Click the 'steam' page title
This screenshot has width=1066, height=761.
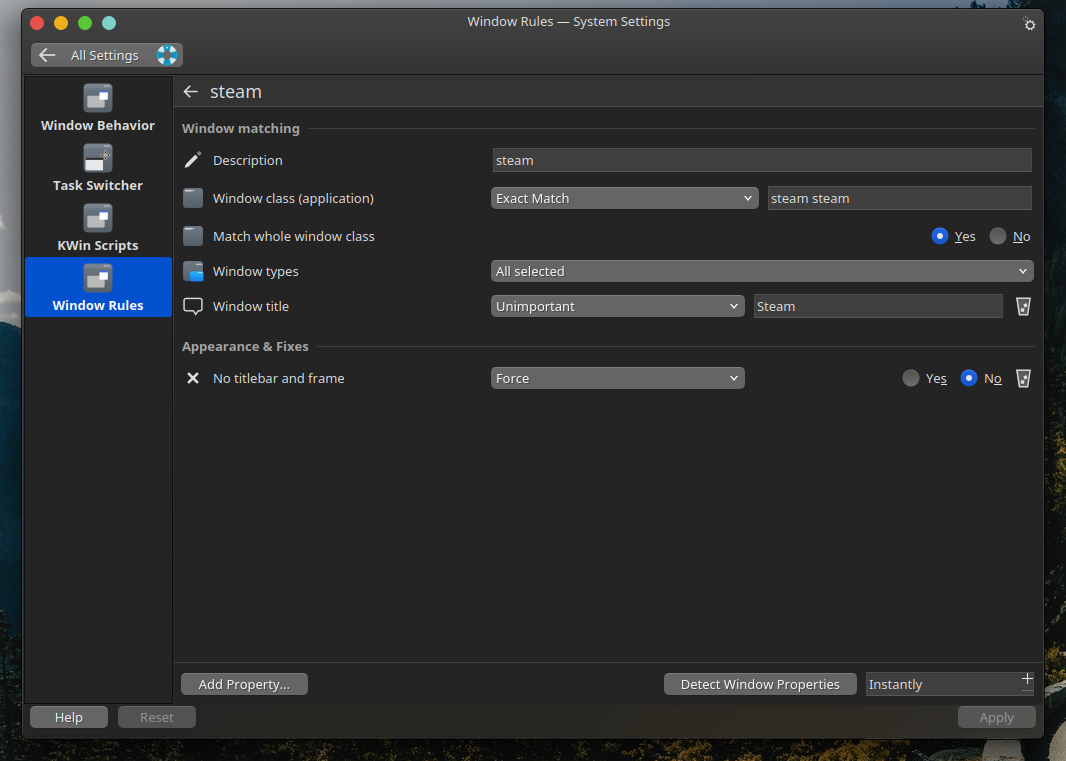(235, 92)
